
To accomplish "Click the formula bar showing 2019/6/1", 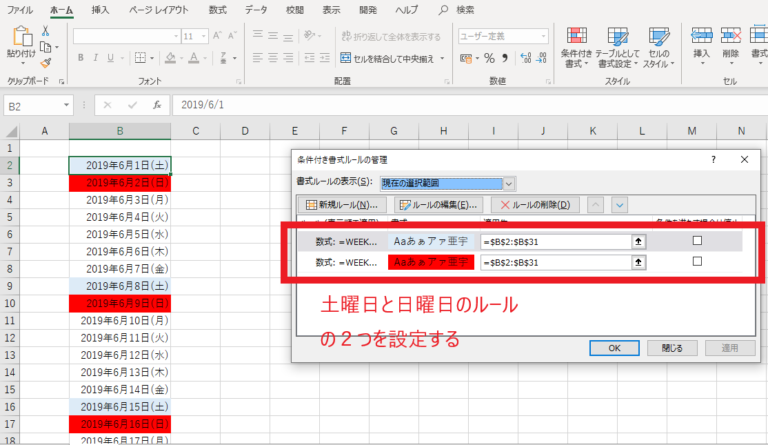I will [469, 105].
